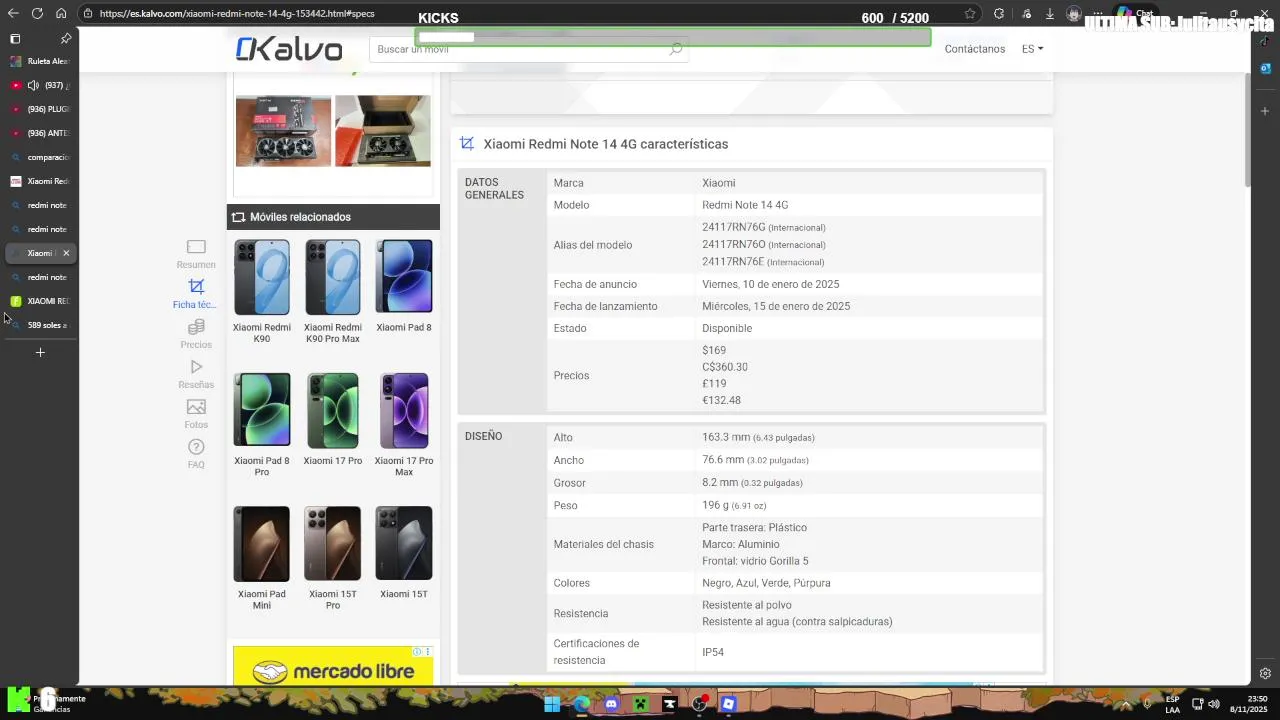
Task: Click the page vertical scrollbar
Action: click(x=1247, y=130)
